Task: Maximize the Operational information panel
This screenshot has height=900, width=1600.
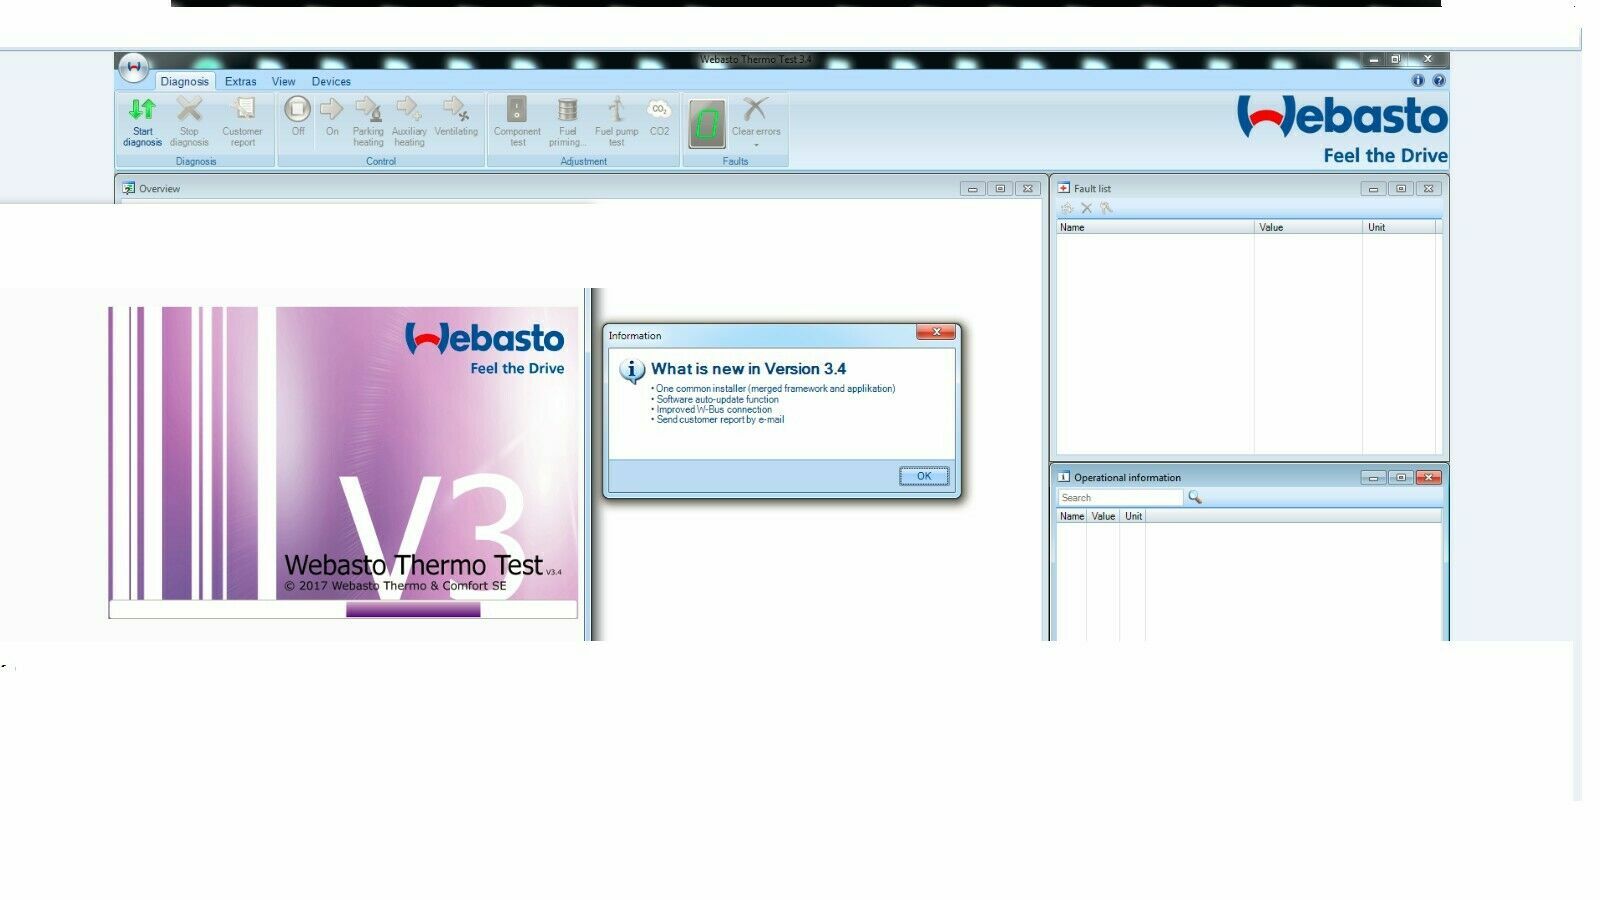Action: [1401, 478]
